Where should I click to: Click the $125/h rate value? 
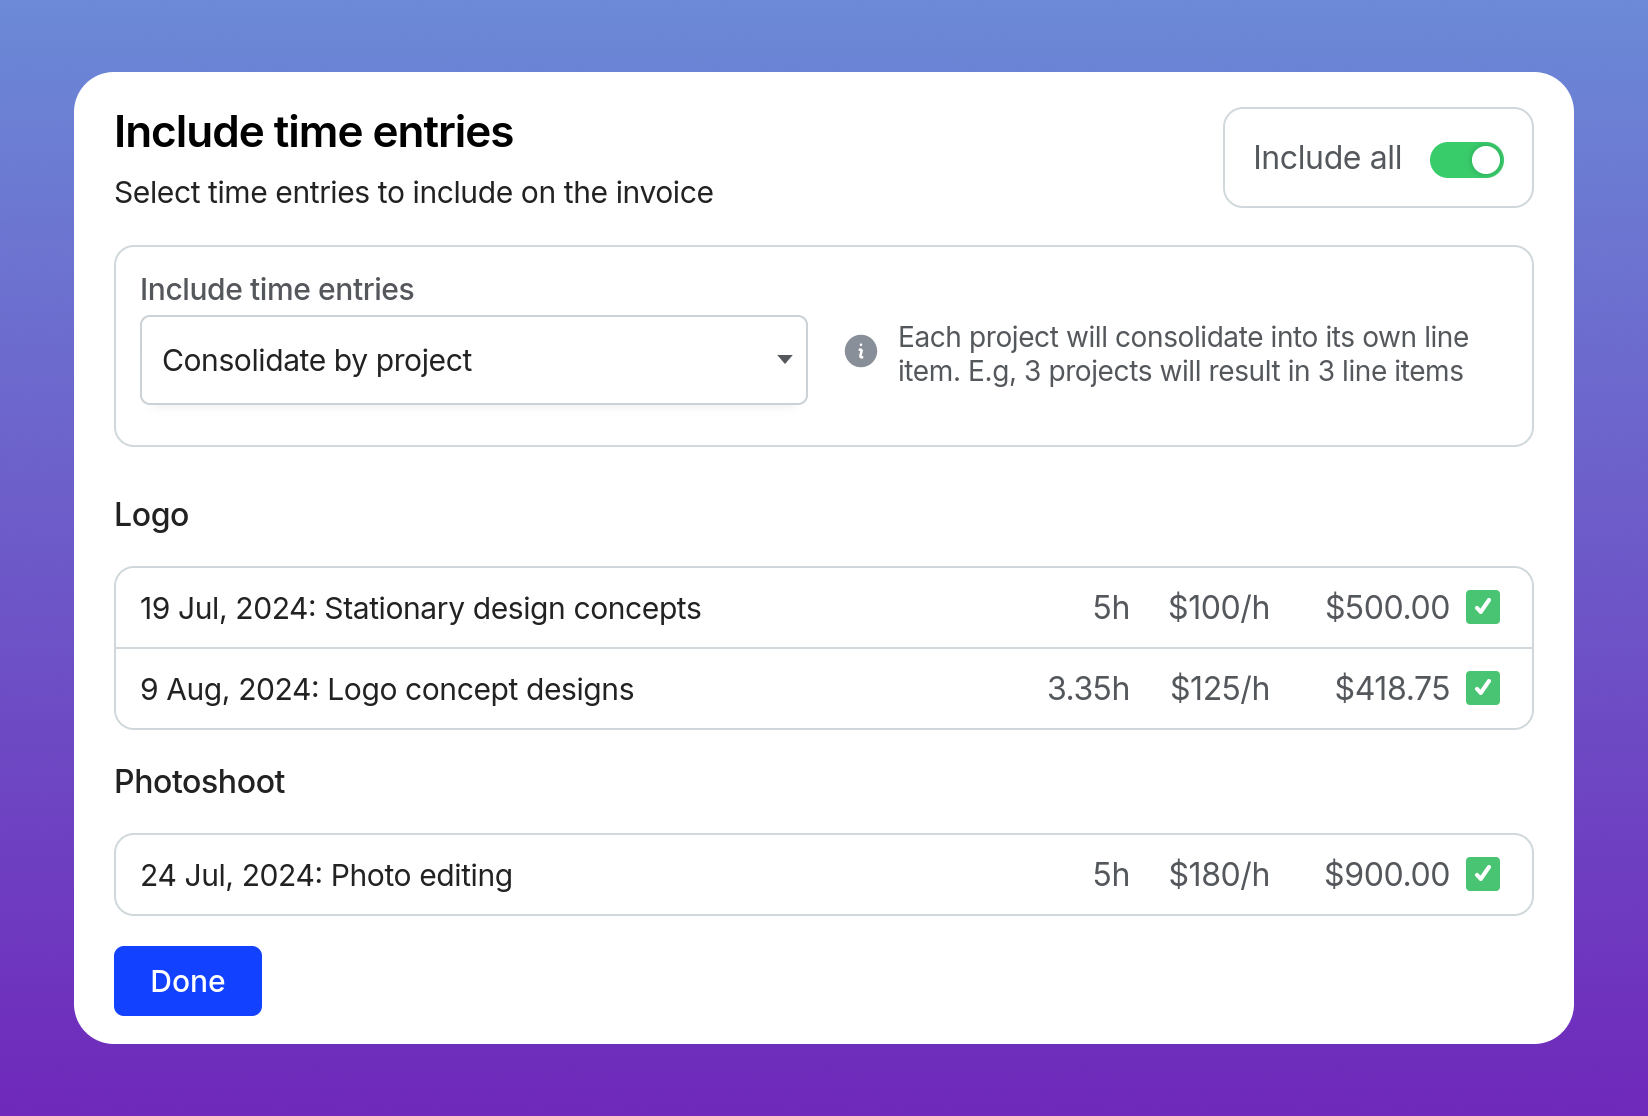(x=1220, y=689)
